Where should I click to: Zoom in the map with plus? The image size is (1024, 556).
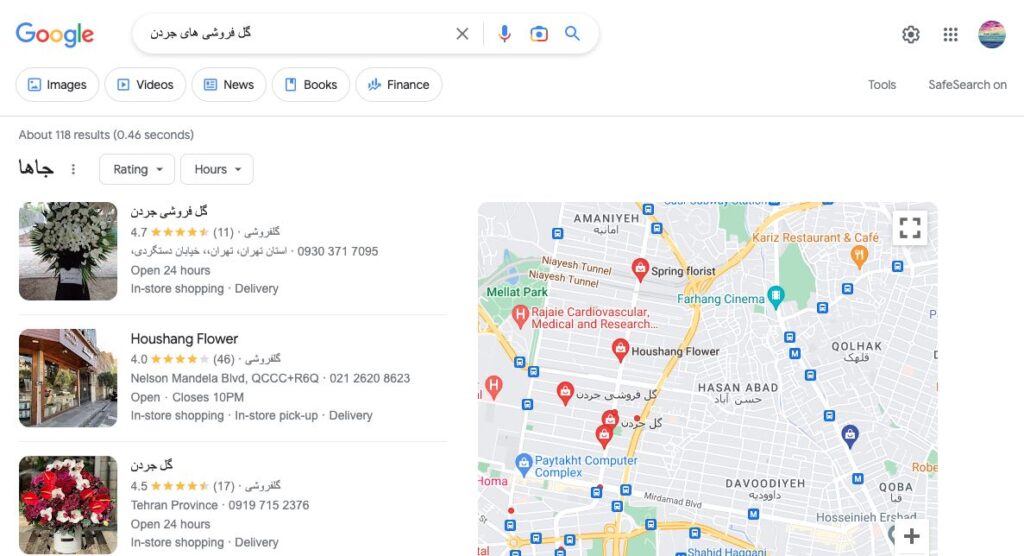point(912,536)
